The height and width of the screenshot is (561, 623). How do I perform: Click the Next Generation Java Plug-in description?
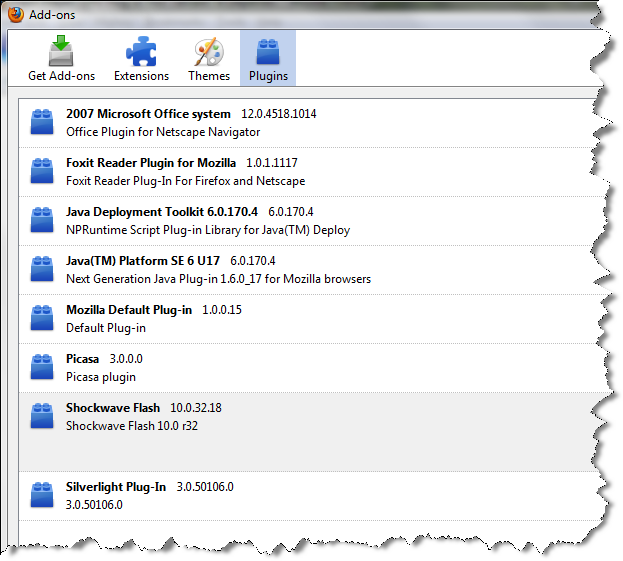coord(218,279)
